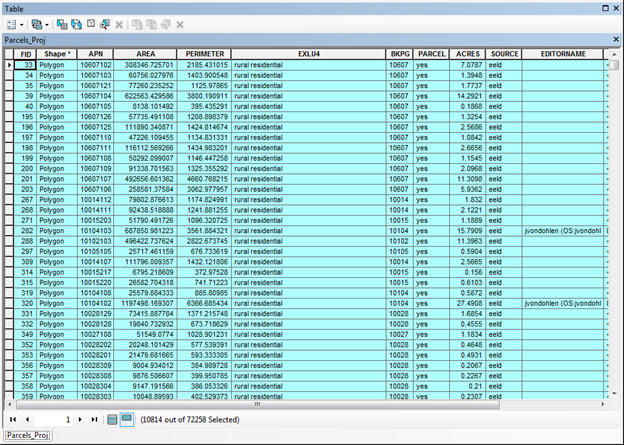Open the Table Options menu icon
Image resolution: width=624 pixels, height=445 pixels.
[10, 22]
